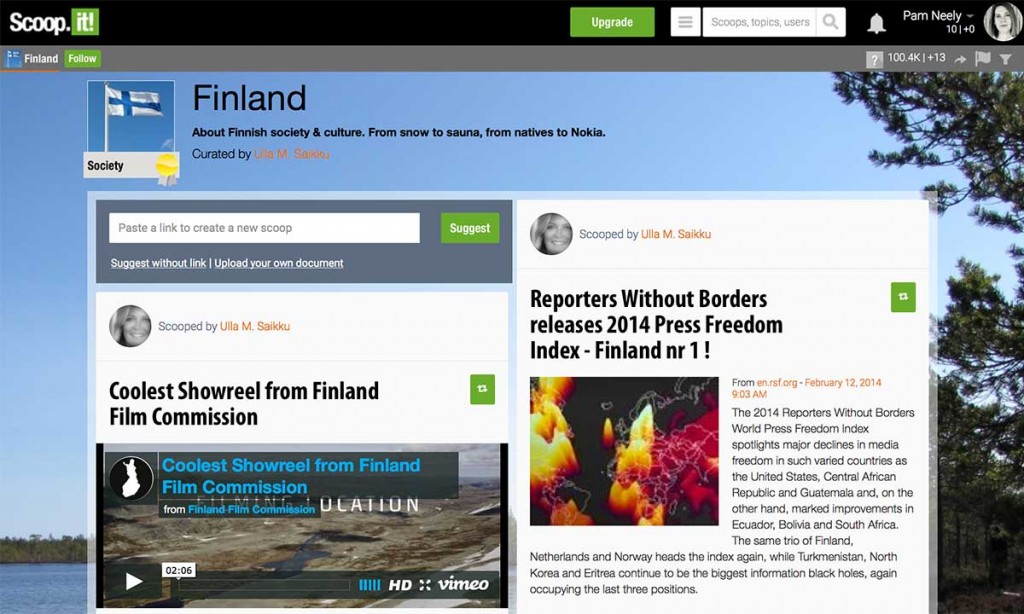Open the hamburger menu next to search
The image size is (1024, 614).
point(685,22)
